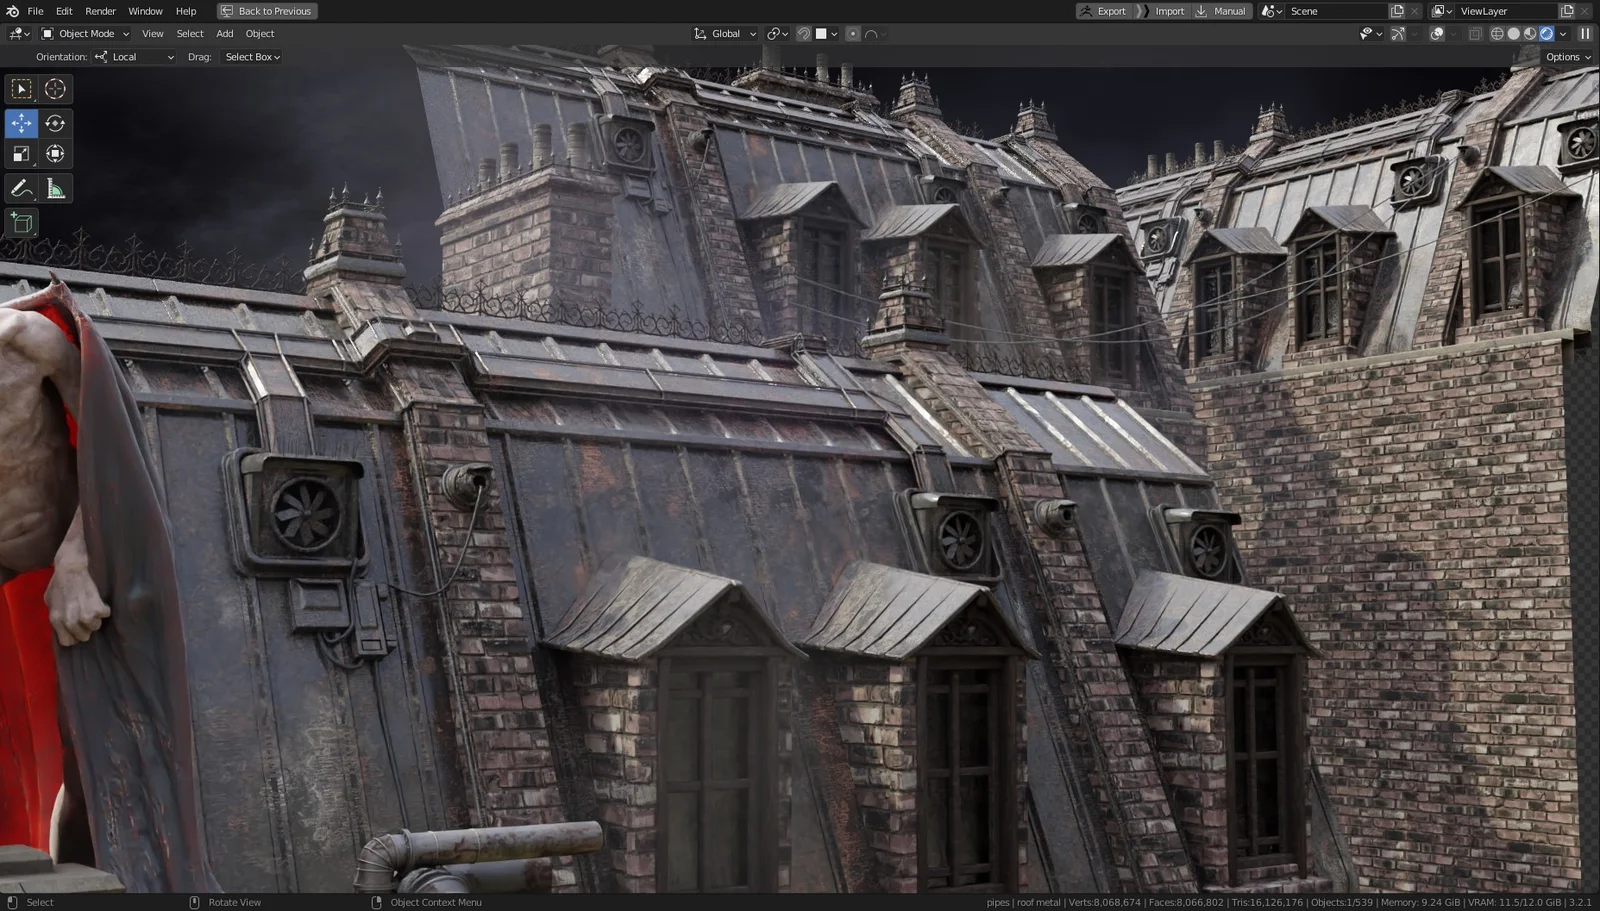Expand the Select Box drag dropdown
The image size is (1600, 911).
(250, 57)
